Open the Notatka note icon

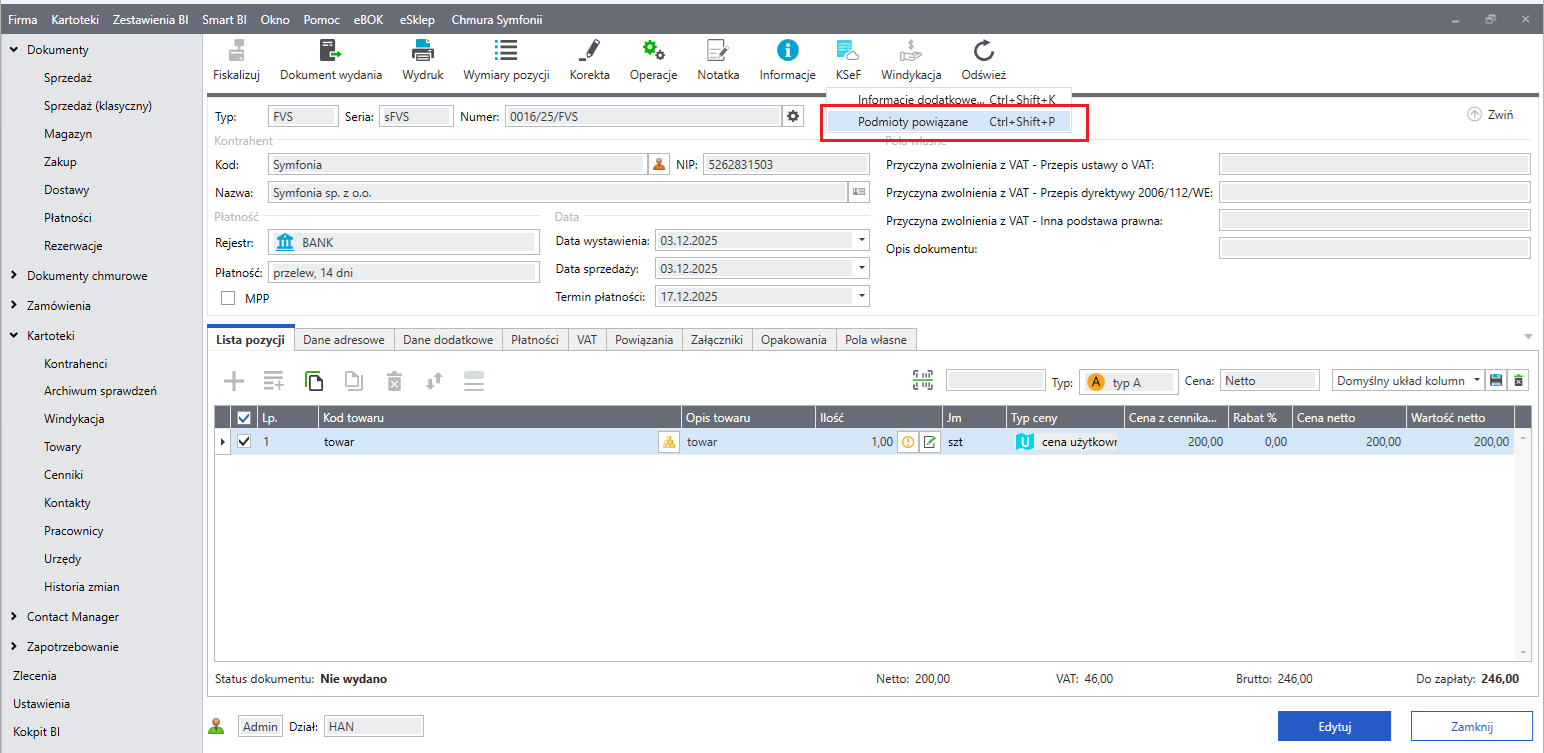click(717, 51)
